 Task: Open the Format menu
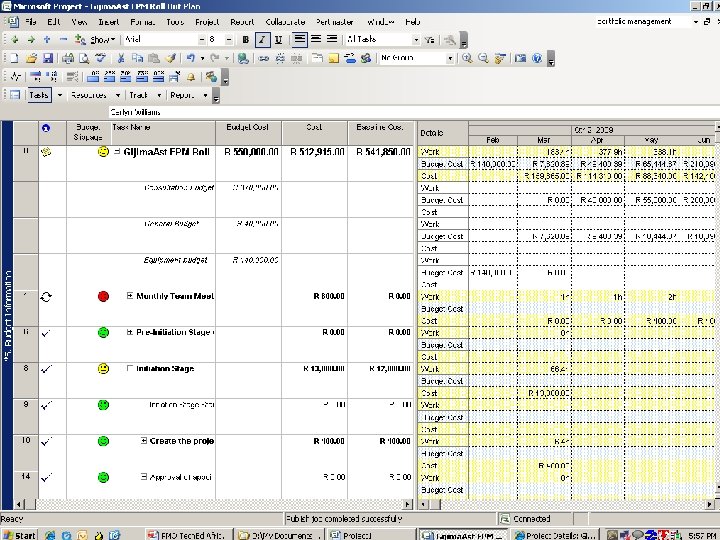point(142,22)
